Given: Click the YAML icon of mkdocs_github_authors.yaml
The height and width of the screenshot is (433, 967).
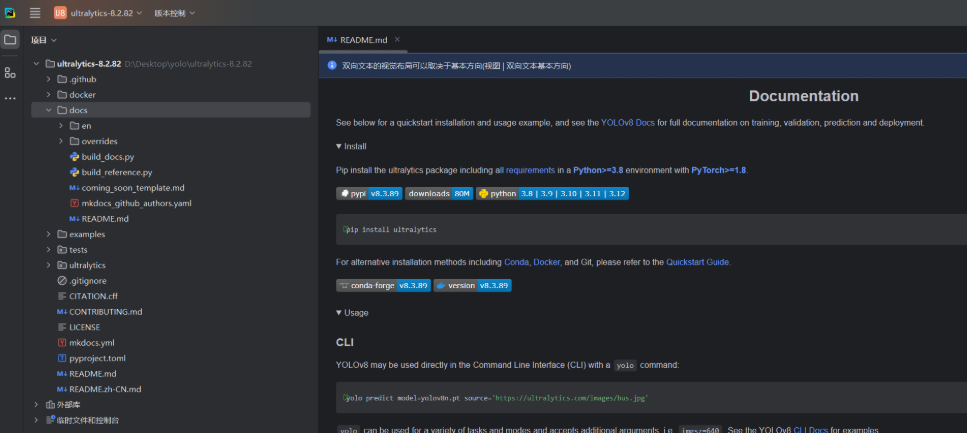Looking at the screenshot, I should pos(74,203).
